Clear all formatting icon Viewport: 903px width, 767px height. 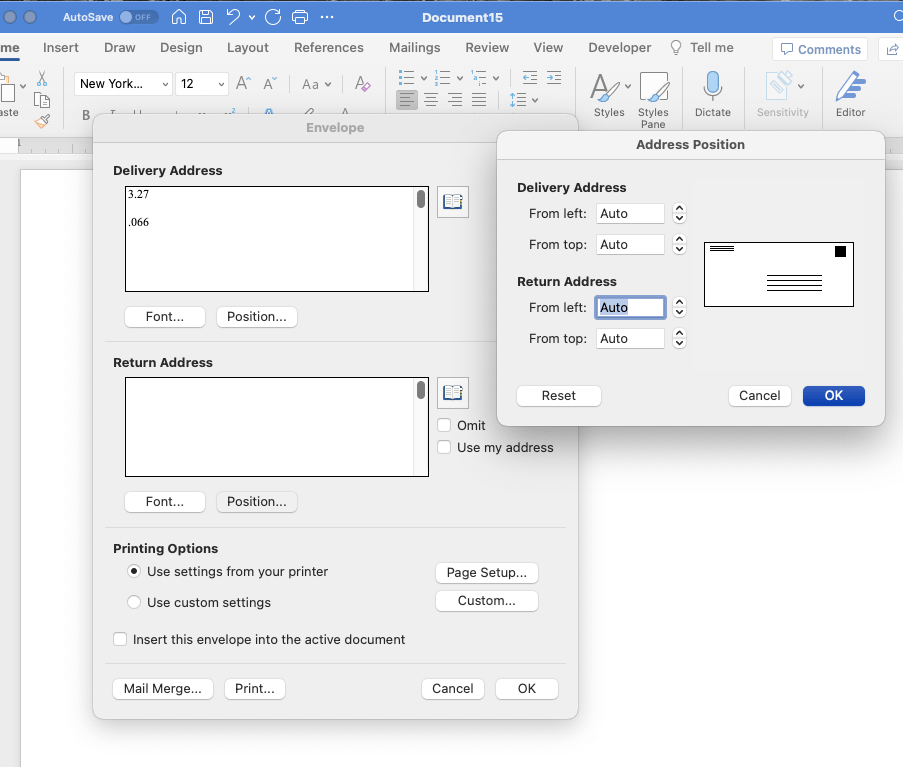point(362,83)
